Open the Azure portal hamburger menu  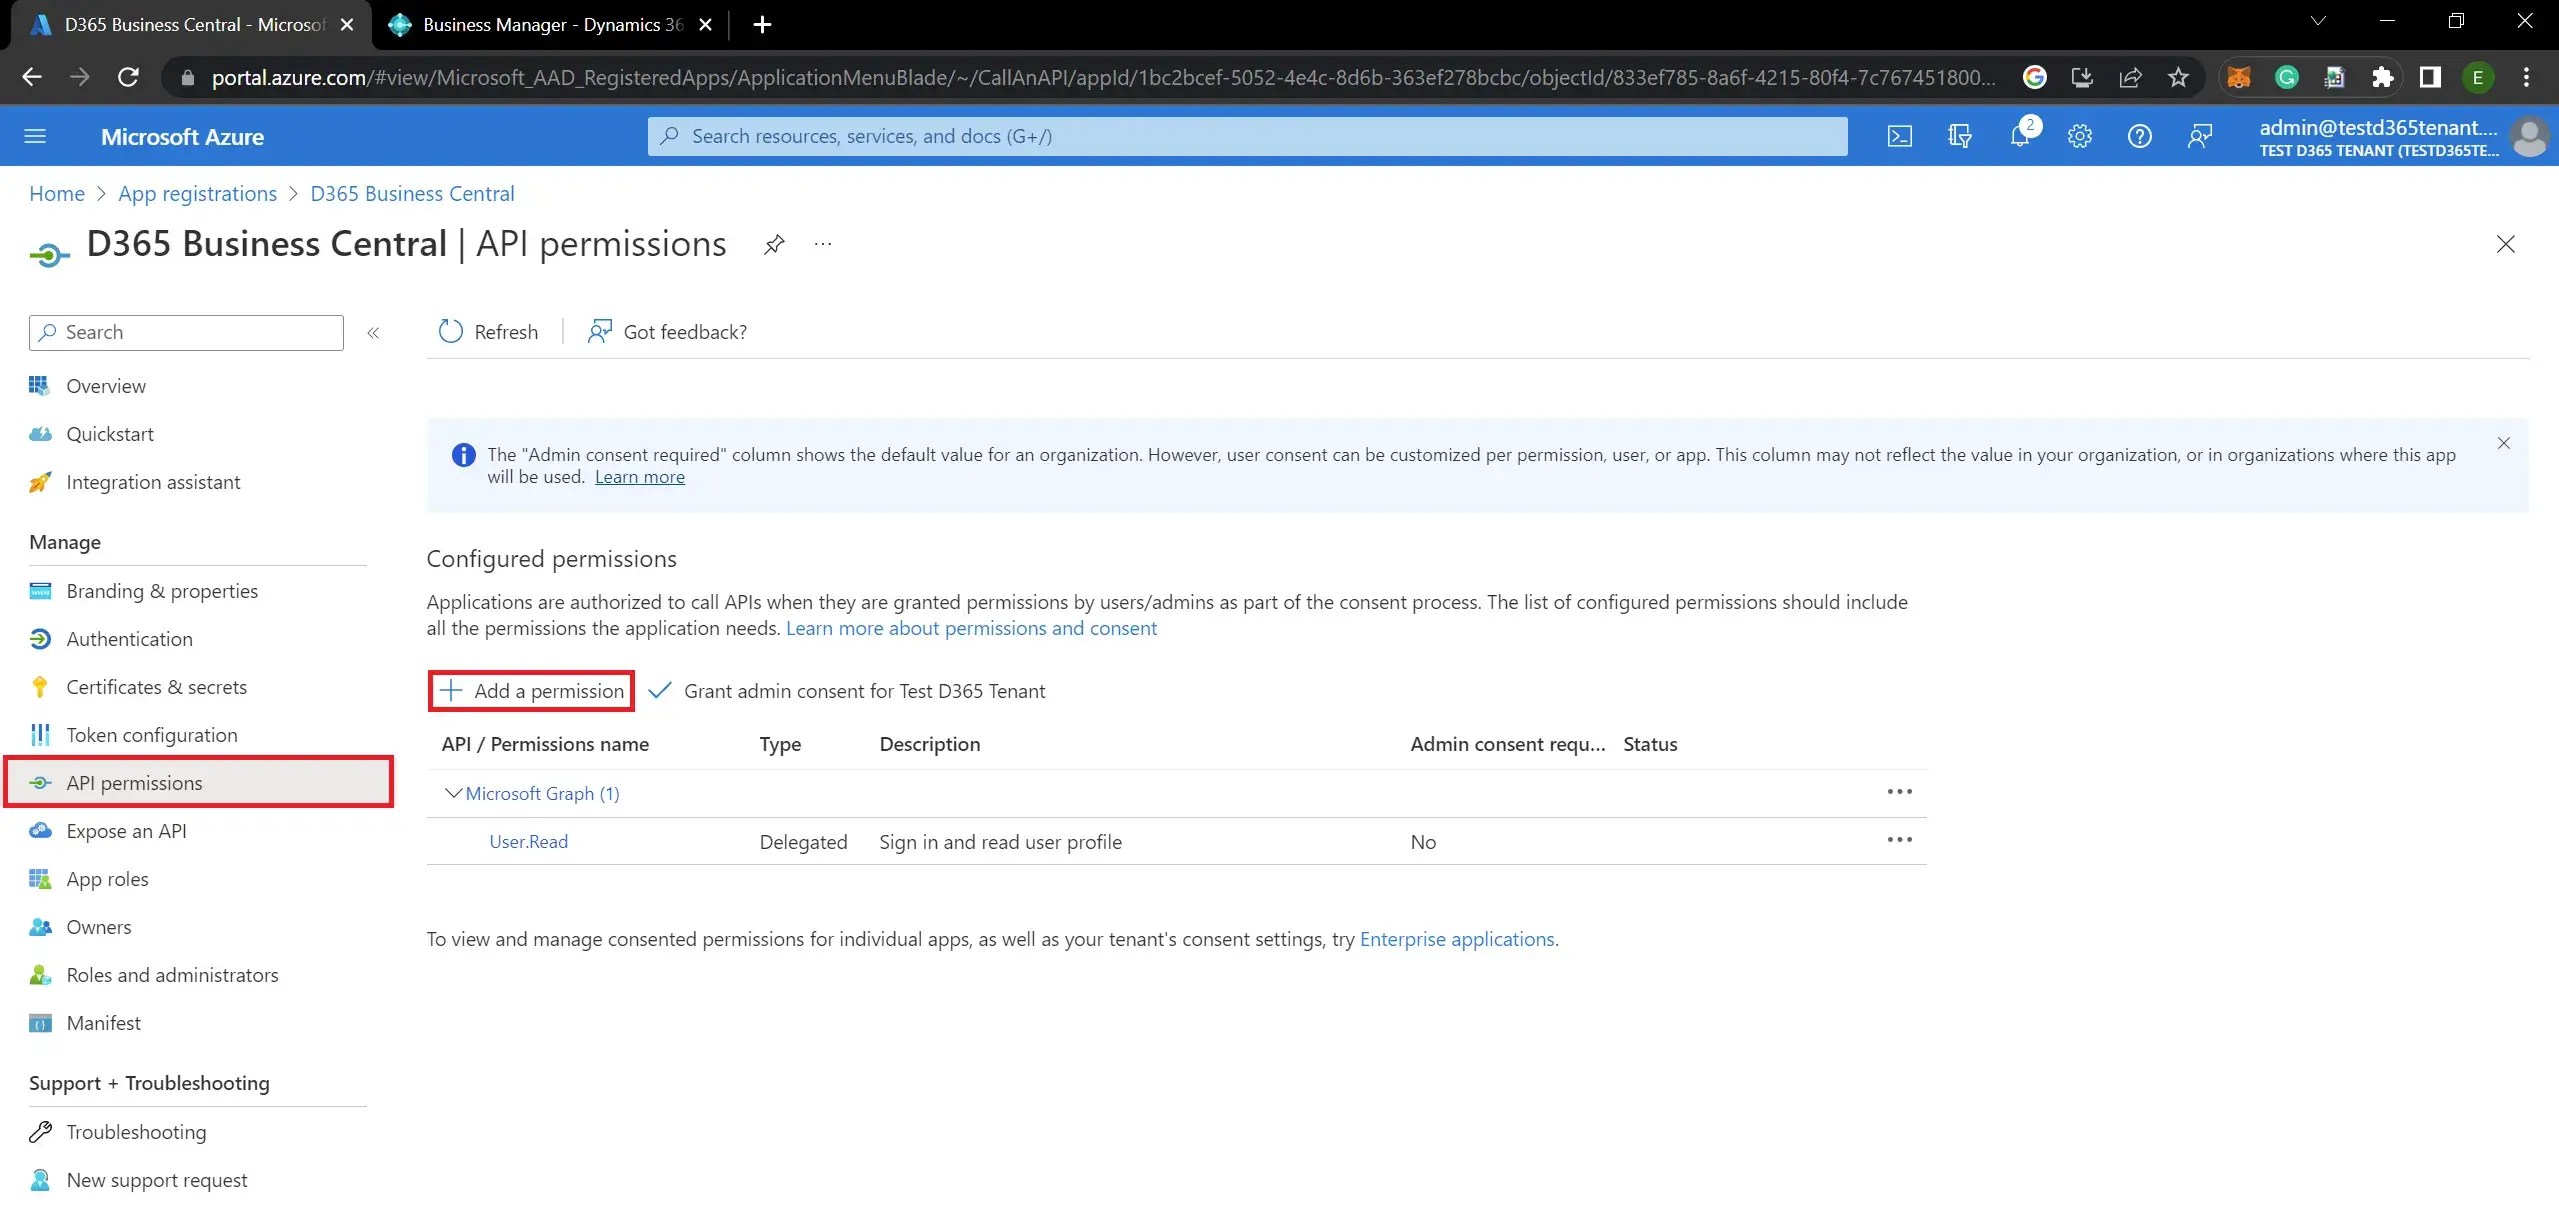click(x=35, y=136)
